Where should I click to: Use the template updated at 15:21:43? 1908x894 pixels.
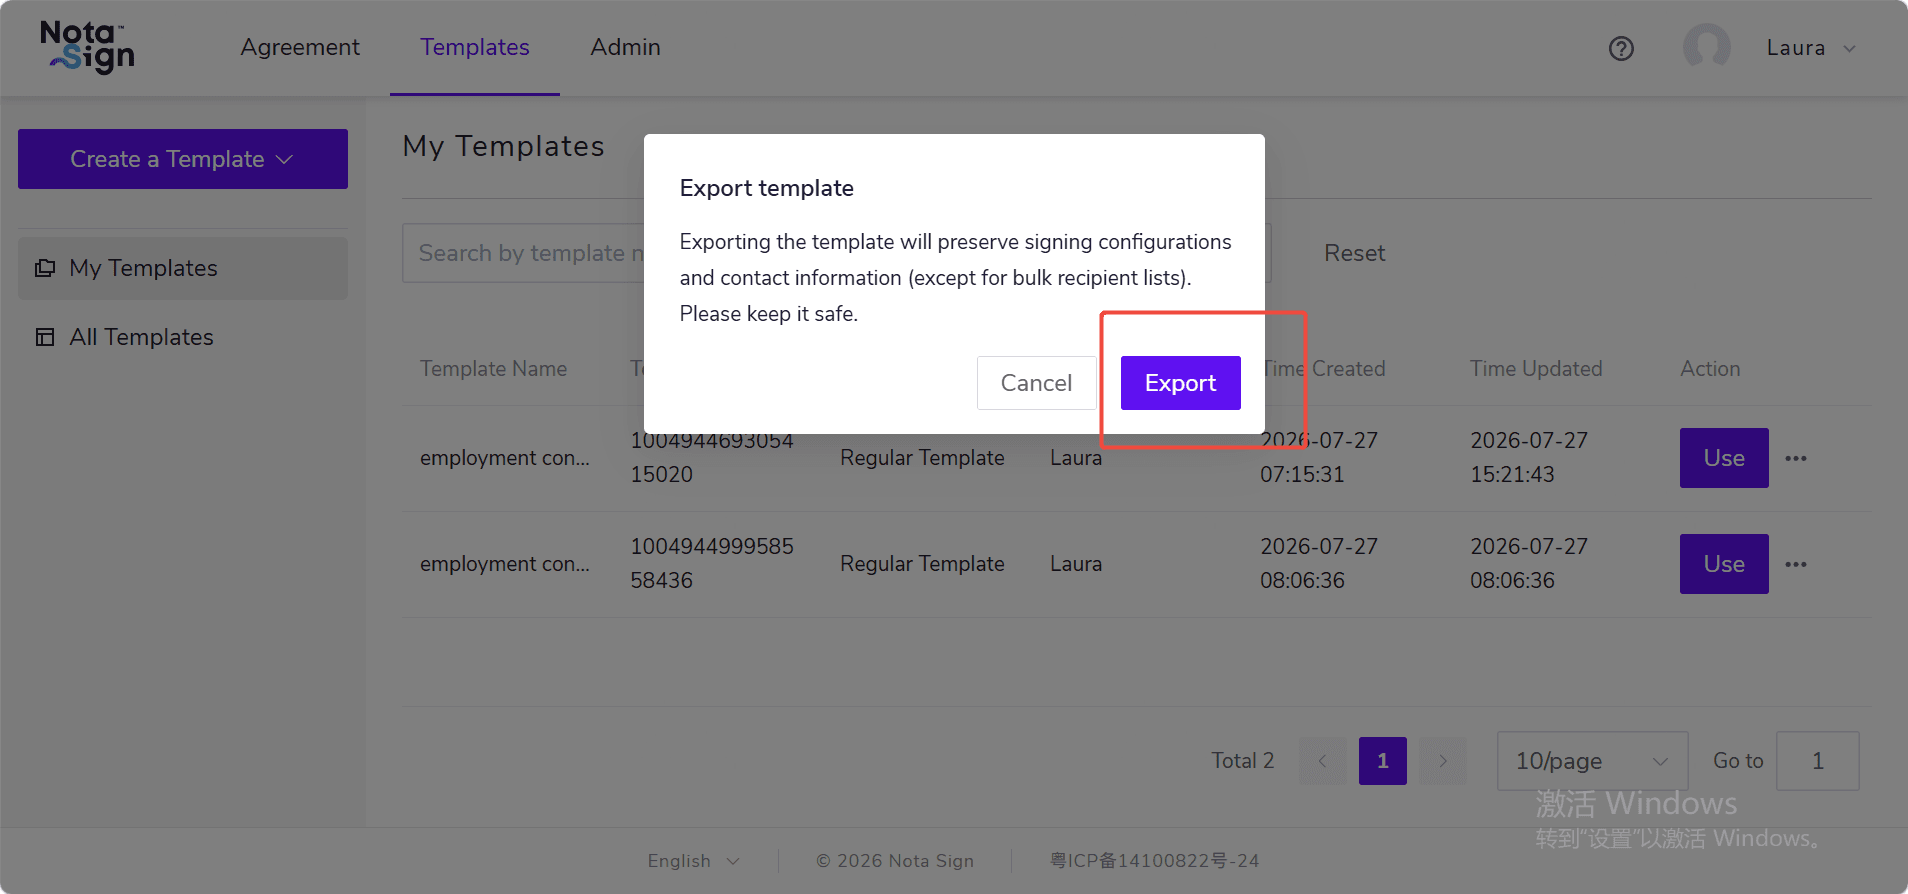tap(1724, 458)
